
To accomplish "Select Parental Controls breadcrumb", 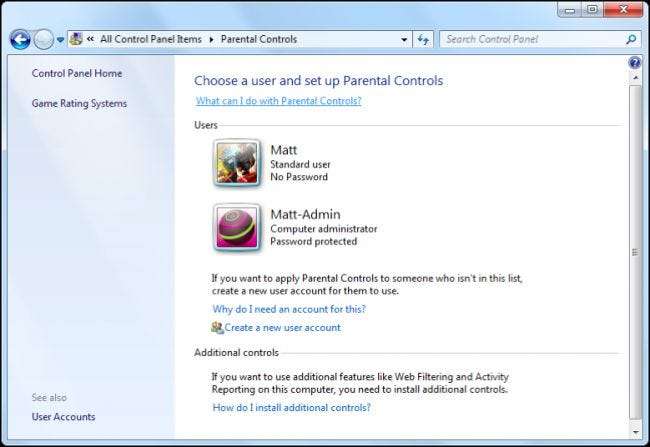I will (259, 39).
